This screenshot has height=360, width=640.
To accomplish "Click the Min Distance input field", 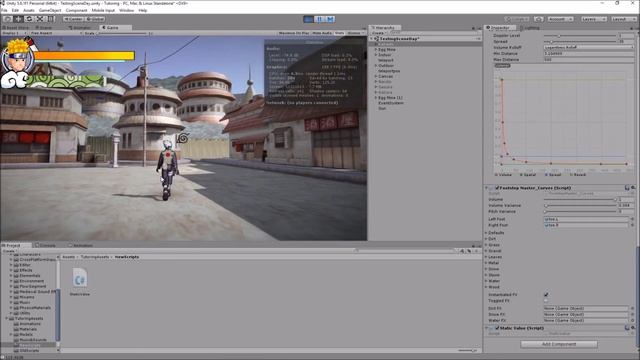I will pyautogui.click(x=589, y=53).
